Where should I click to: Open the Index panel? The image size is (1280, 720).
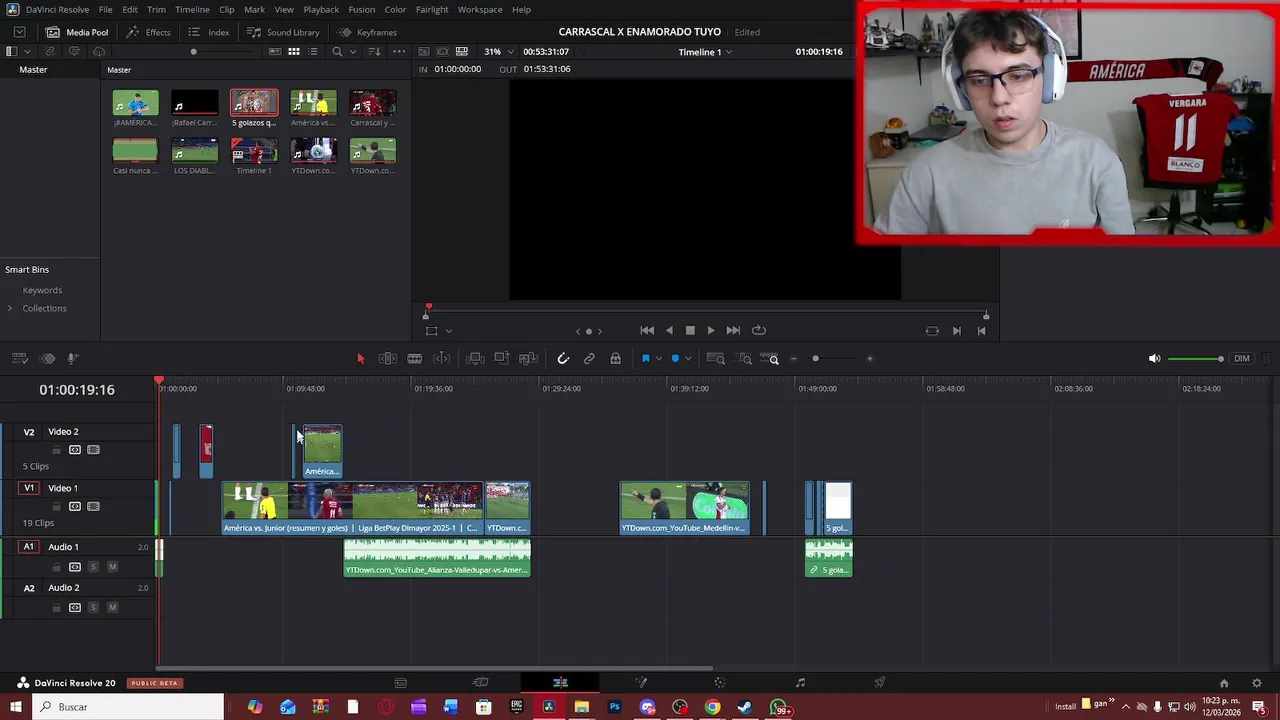[208, 32]
